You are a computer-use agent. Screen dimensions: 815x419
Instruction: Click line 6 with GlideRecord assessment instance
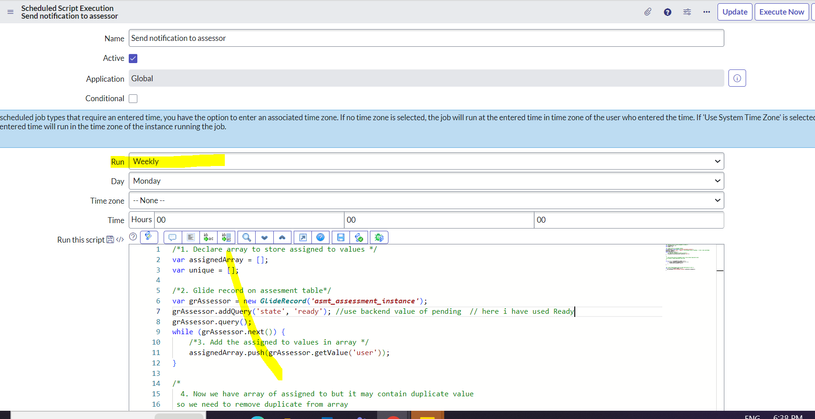(299, 301)
